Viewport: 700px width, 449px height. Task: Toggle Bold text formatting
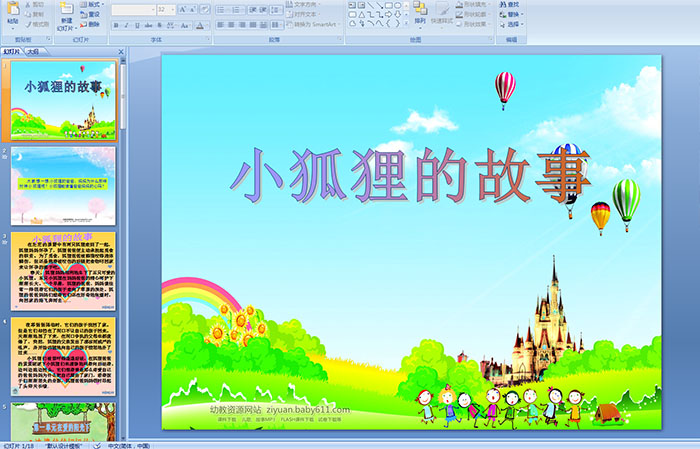coord(115,25)
